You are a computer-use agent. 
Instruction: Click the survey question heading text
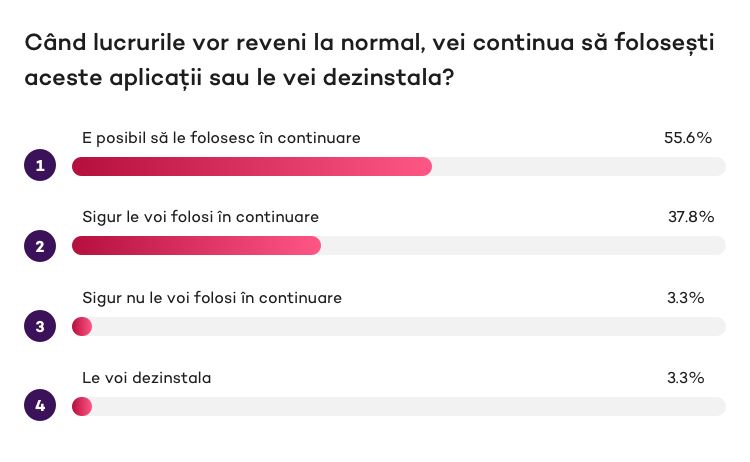click(x=369, y=60)
